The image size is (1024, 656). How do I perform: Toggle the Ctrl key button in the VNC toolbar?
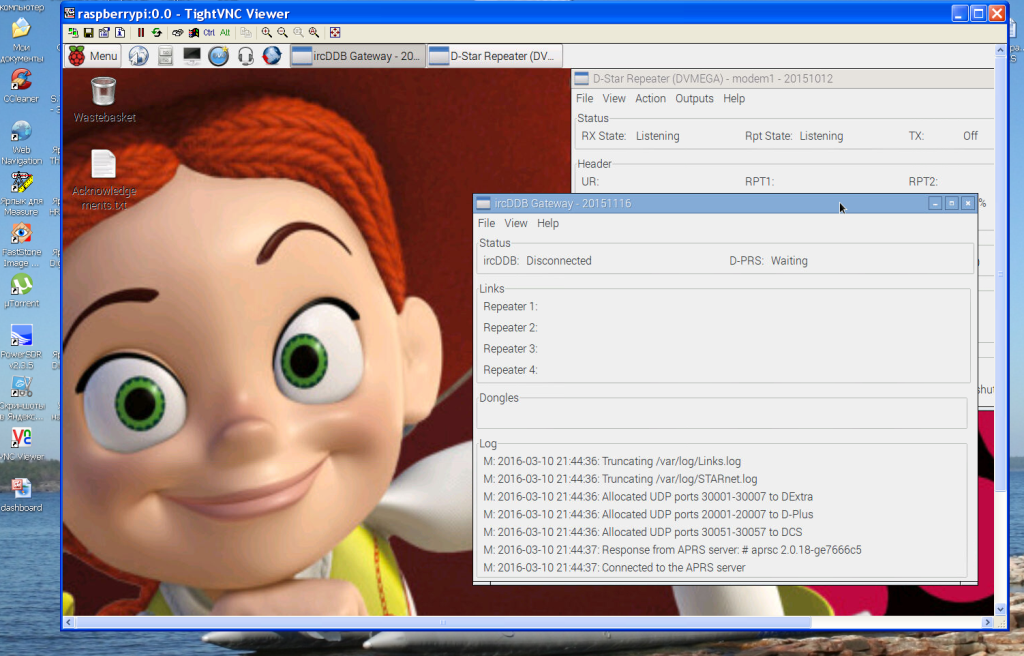click(209, 33)
